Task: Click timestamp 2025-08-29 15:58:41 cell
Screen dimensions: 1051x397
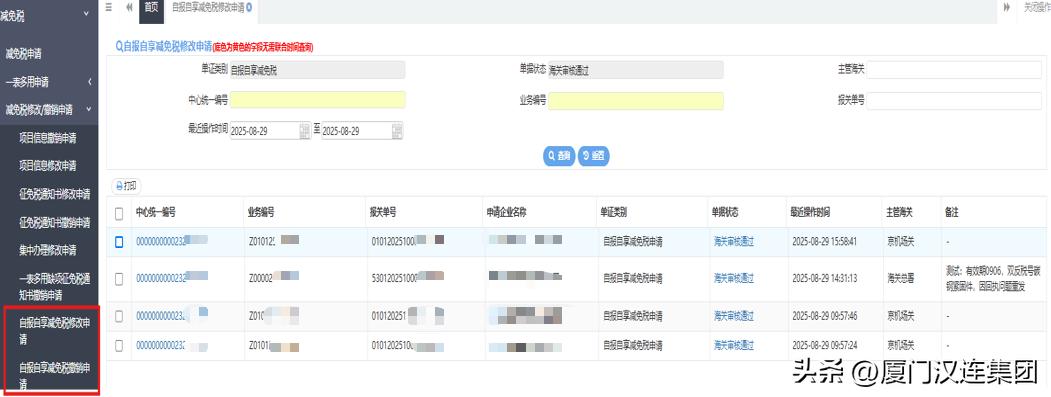Action: click(x=824, y=241)
